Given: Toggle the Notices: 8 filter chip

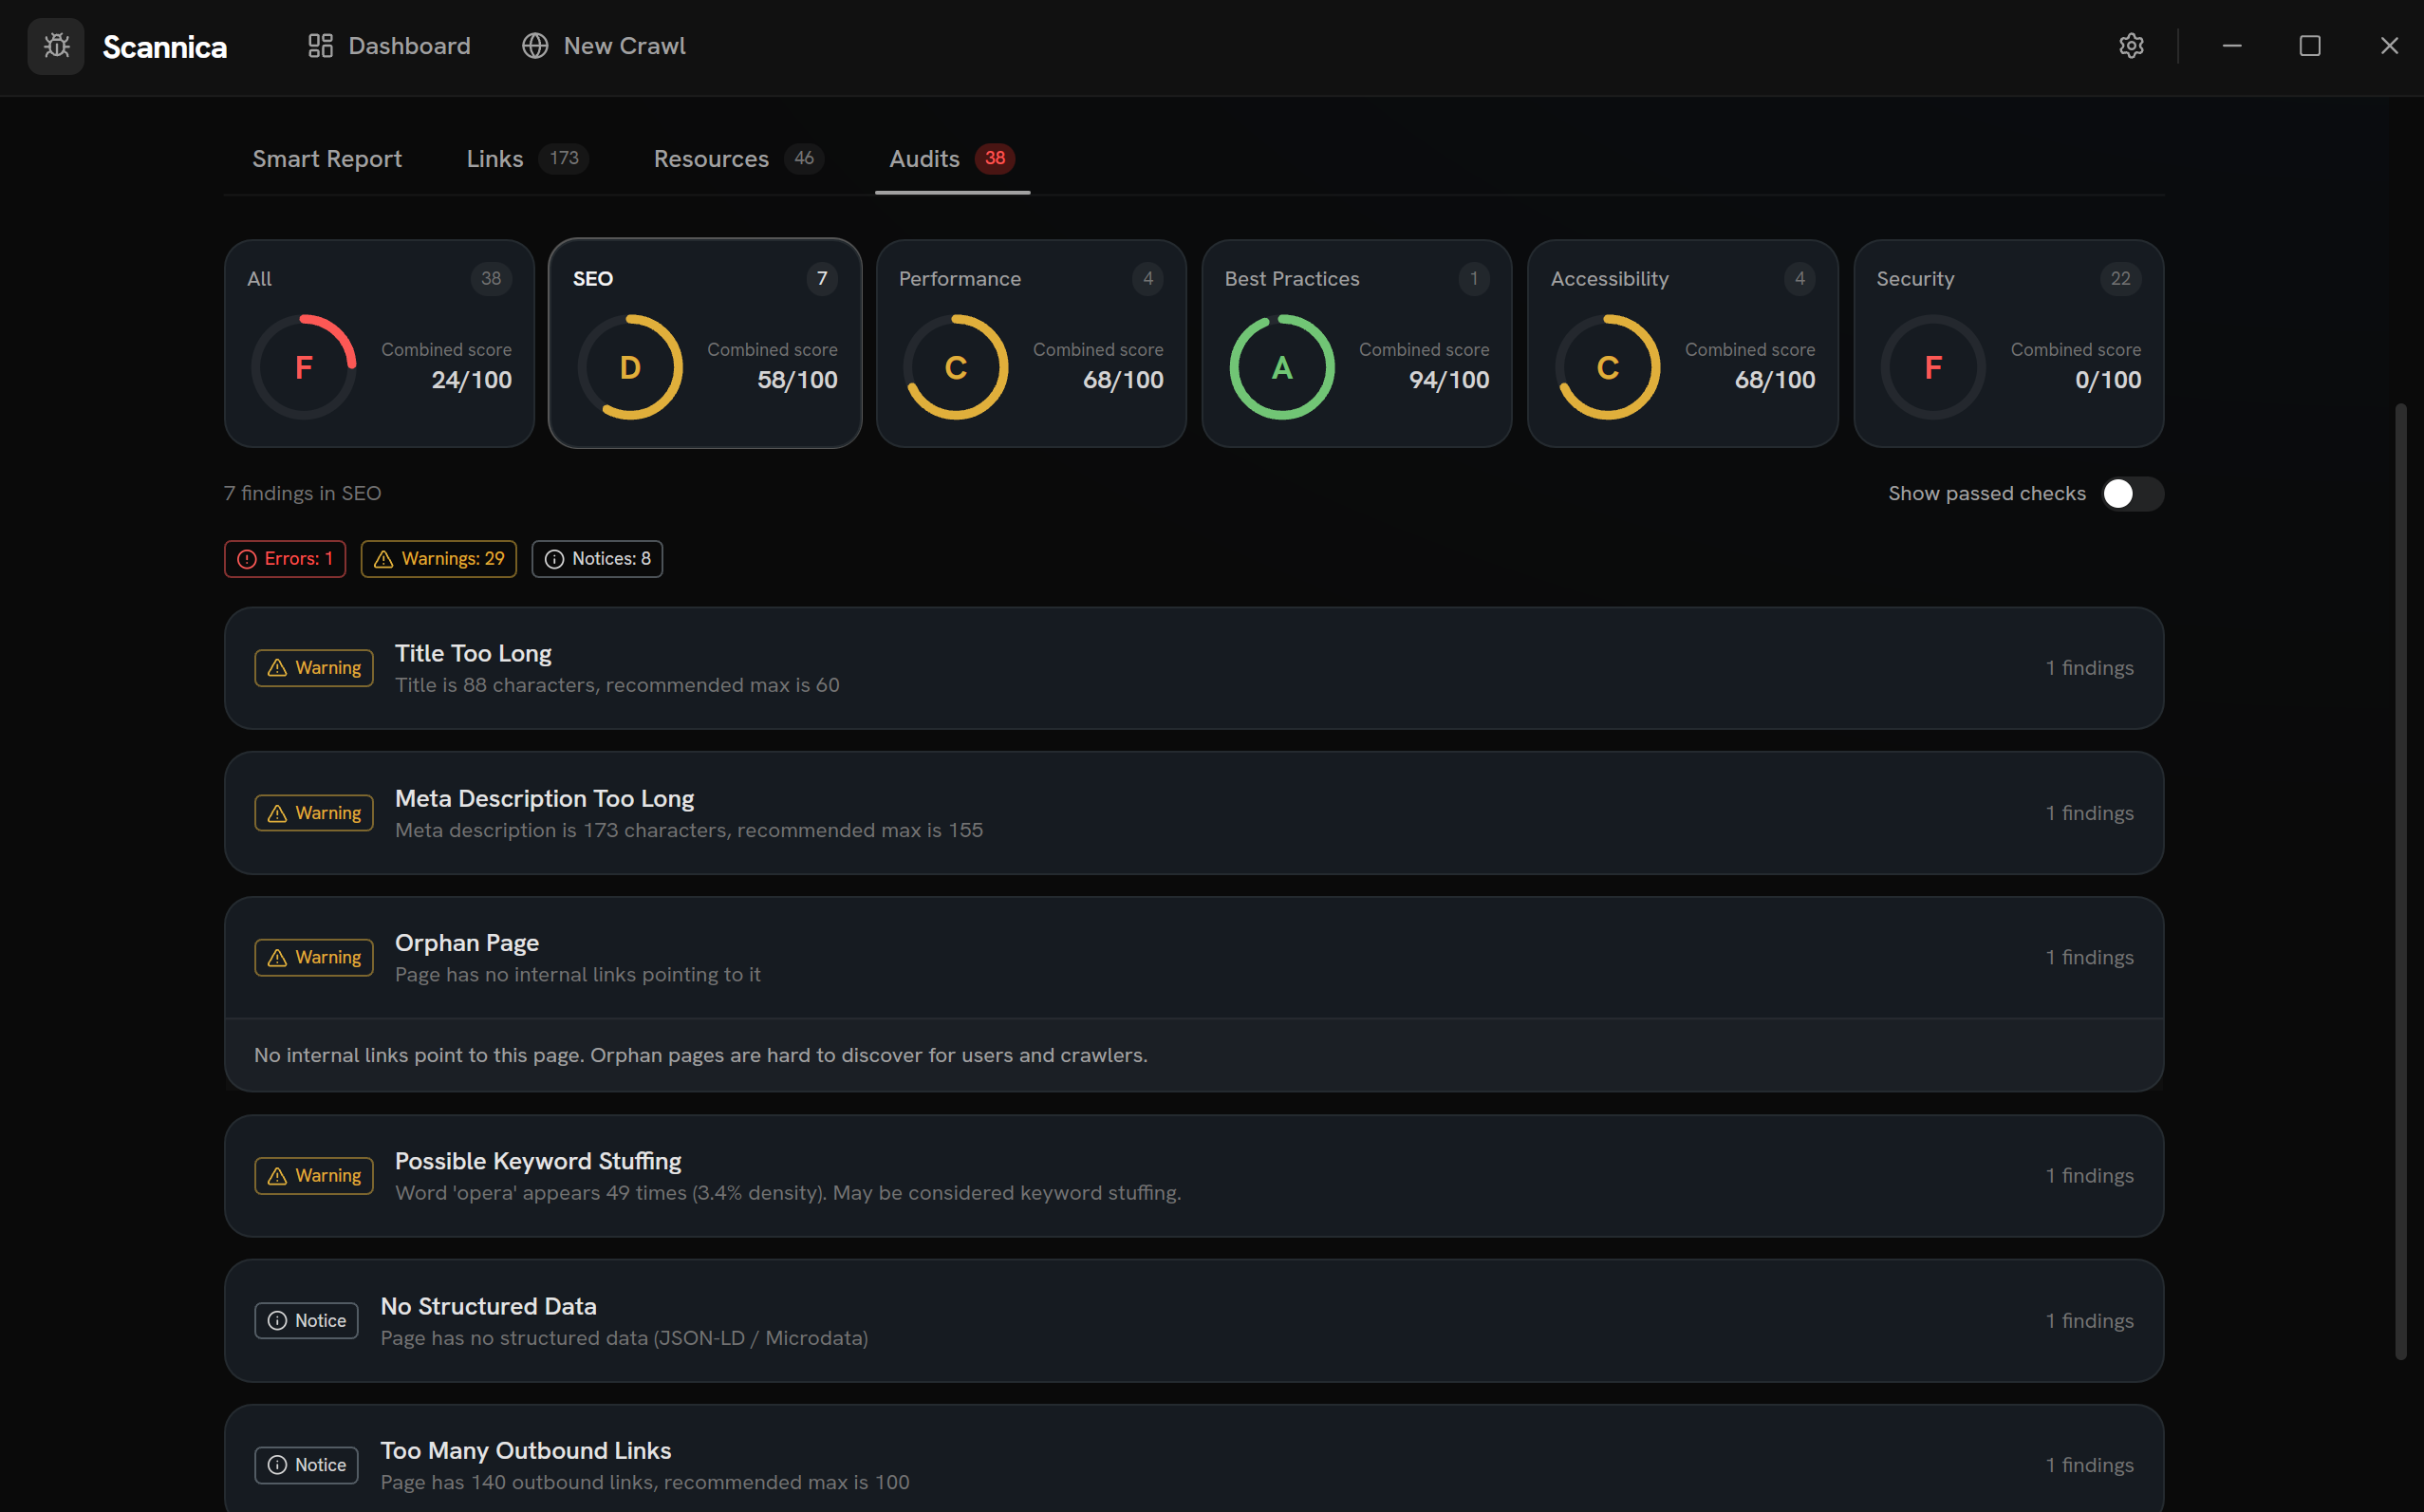Looking at the screenshot, I should [x=597, y=558].
